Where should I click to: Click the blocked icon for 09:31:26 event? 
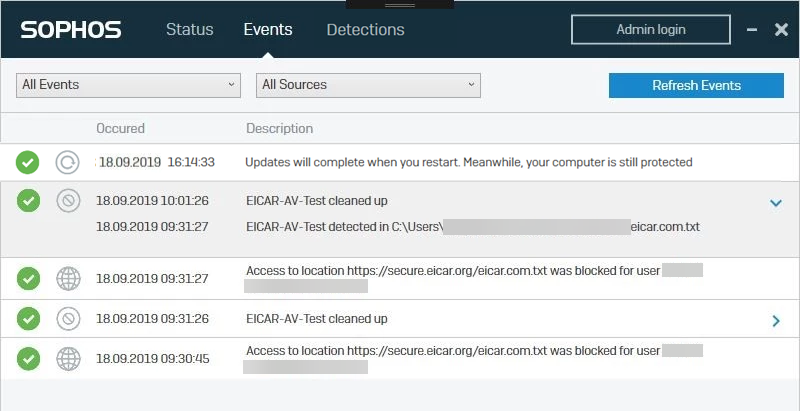tap(67, 319)
